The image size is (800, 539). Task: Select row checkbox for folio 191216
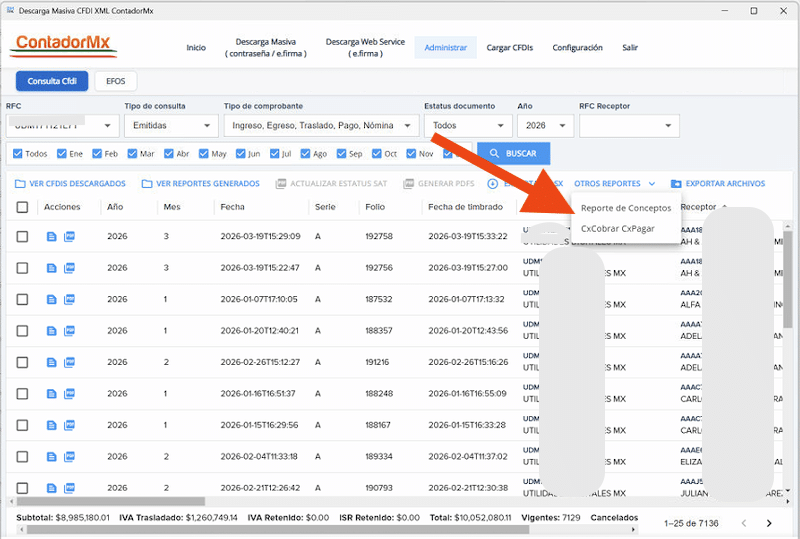tap(22, 362)
